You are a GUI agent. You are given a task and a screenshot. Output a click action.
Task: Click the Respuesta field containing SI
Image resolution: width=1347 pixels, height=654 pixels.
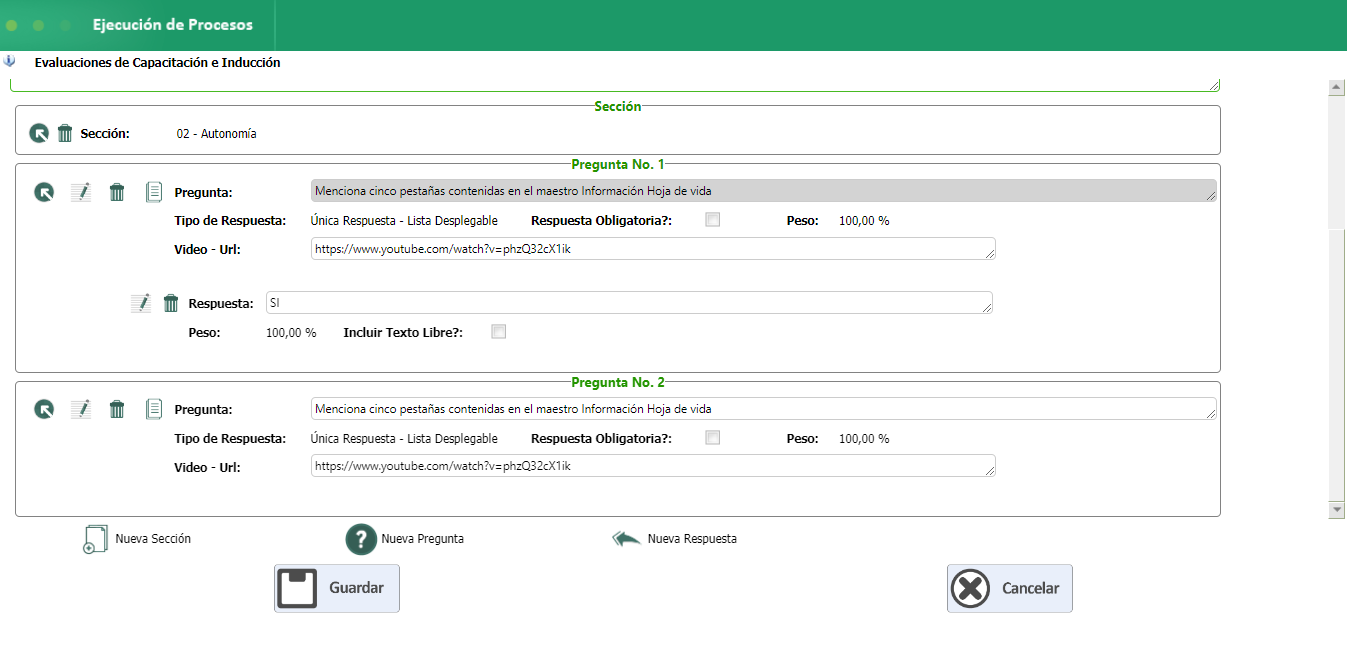pos(629,302)
